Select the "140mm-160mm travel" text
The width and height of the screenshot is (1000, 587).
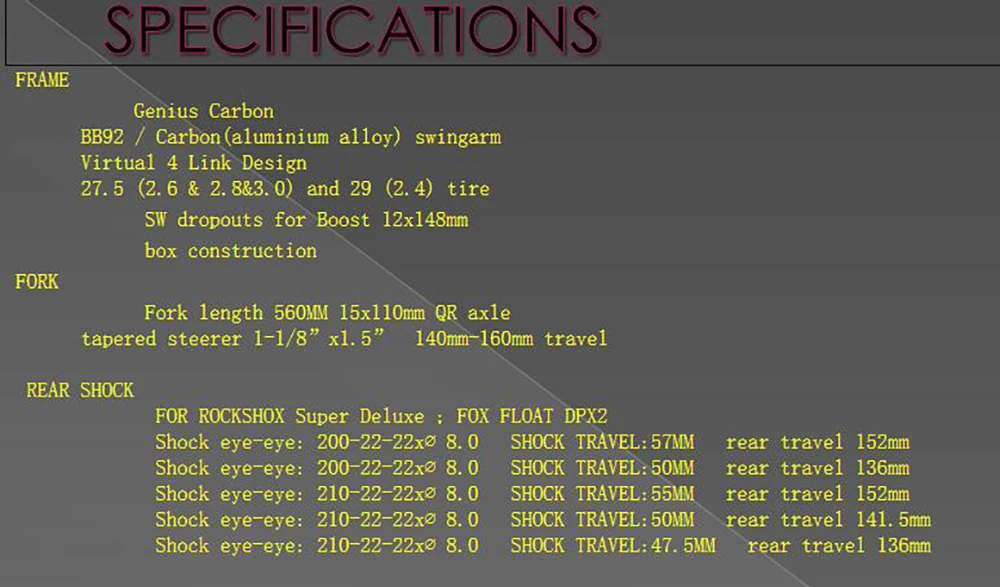(511, 339)
